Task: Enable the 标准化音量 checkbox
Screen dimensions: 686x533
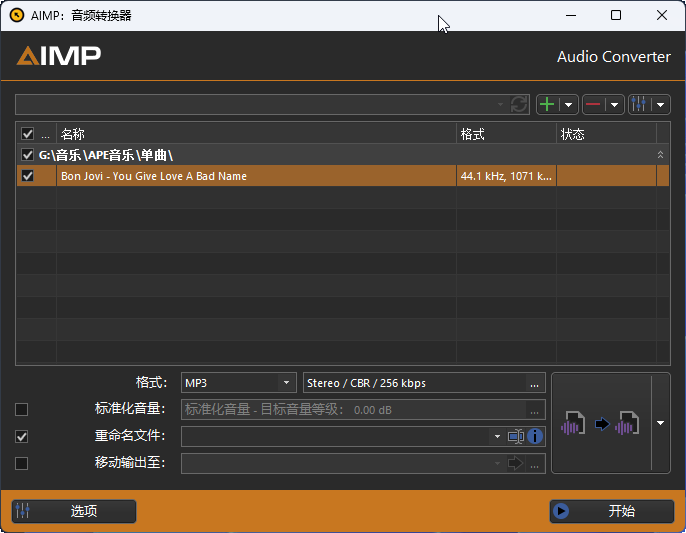Action: (x=21, y=410)
